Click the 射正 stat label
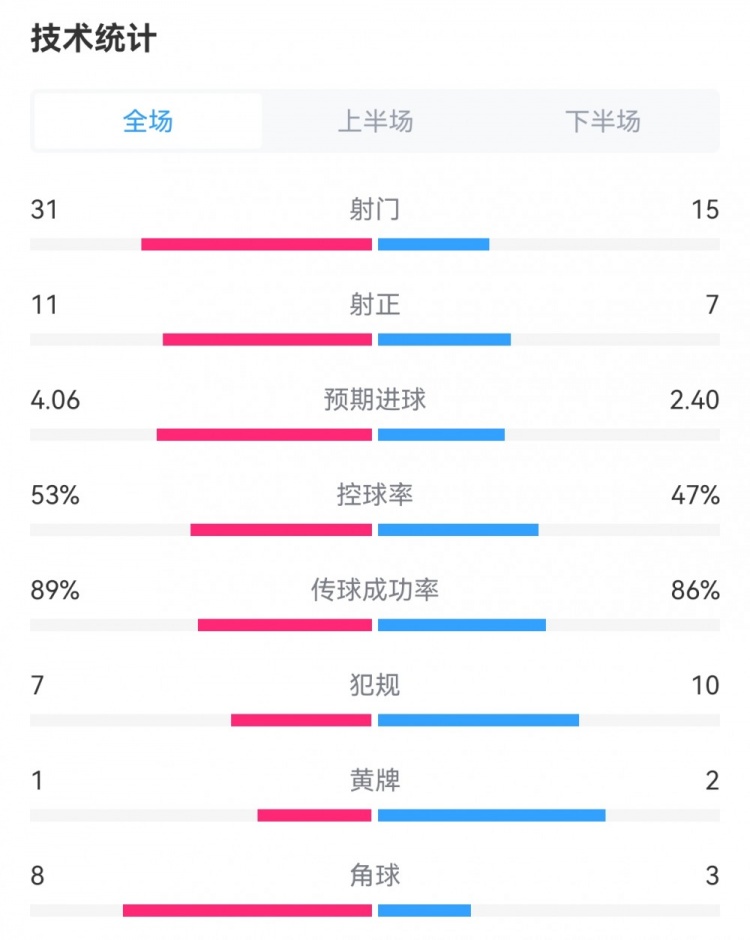The width and height of the screenshot is (750, 940). coord(375,304)
